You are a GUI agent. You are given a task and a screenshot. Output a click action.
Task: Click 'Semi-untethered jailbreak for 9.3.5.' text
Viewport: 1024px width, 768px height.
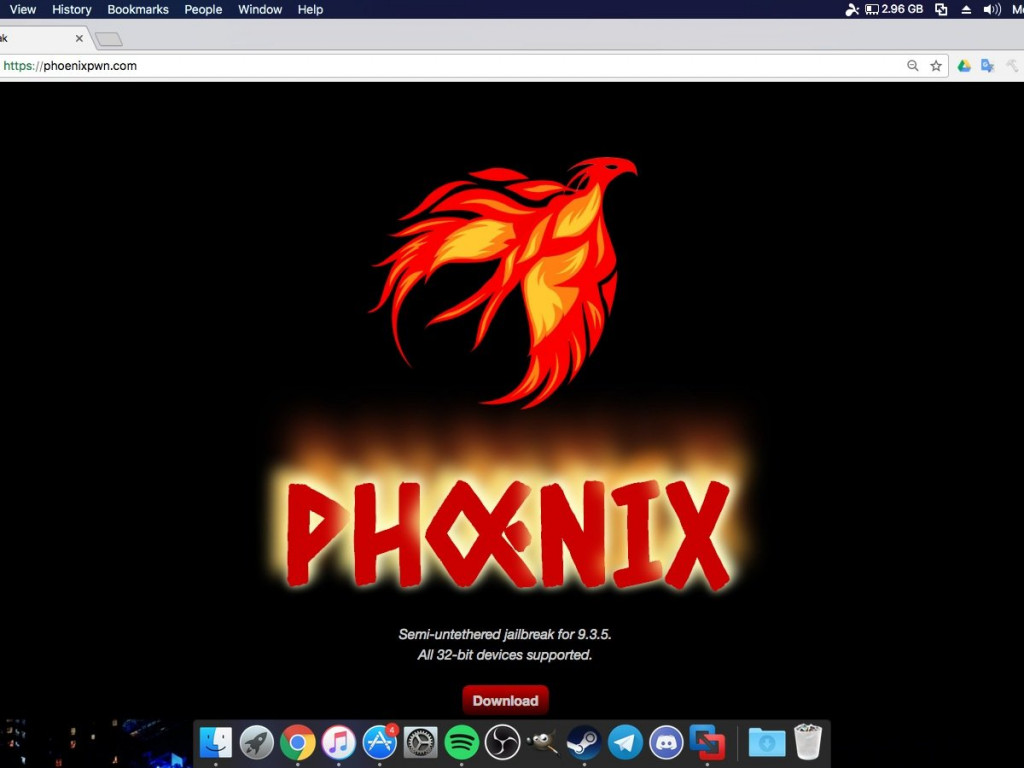click(505, 634)
